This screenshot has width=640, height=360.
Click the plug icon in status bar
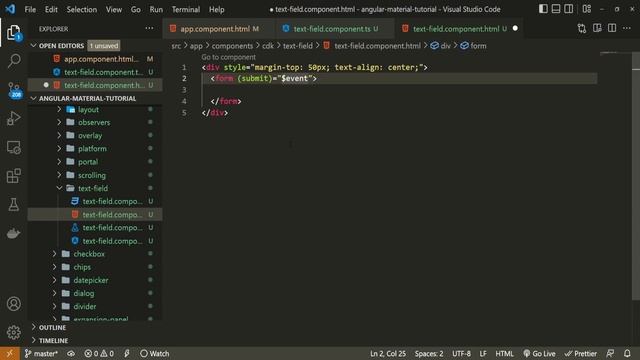point(127,353)
